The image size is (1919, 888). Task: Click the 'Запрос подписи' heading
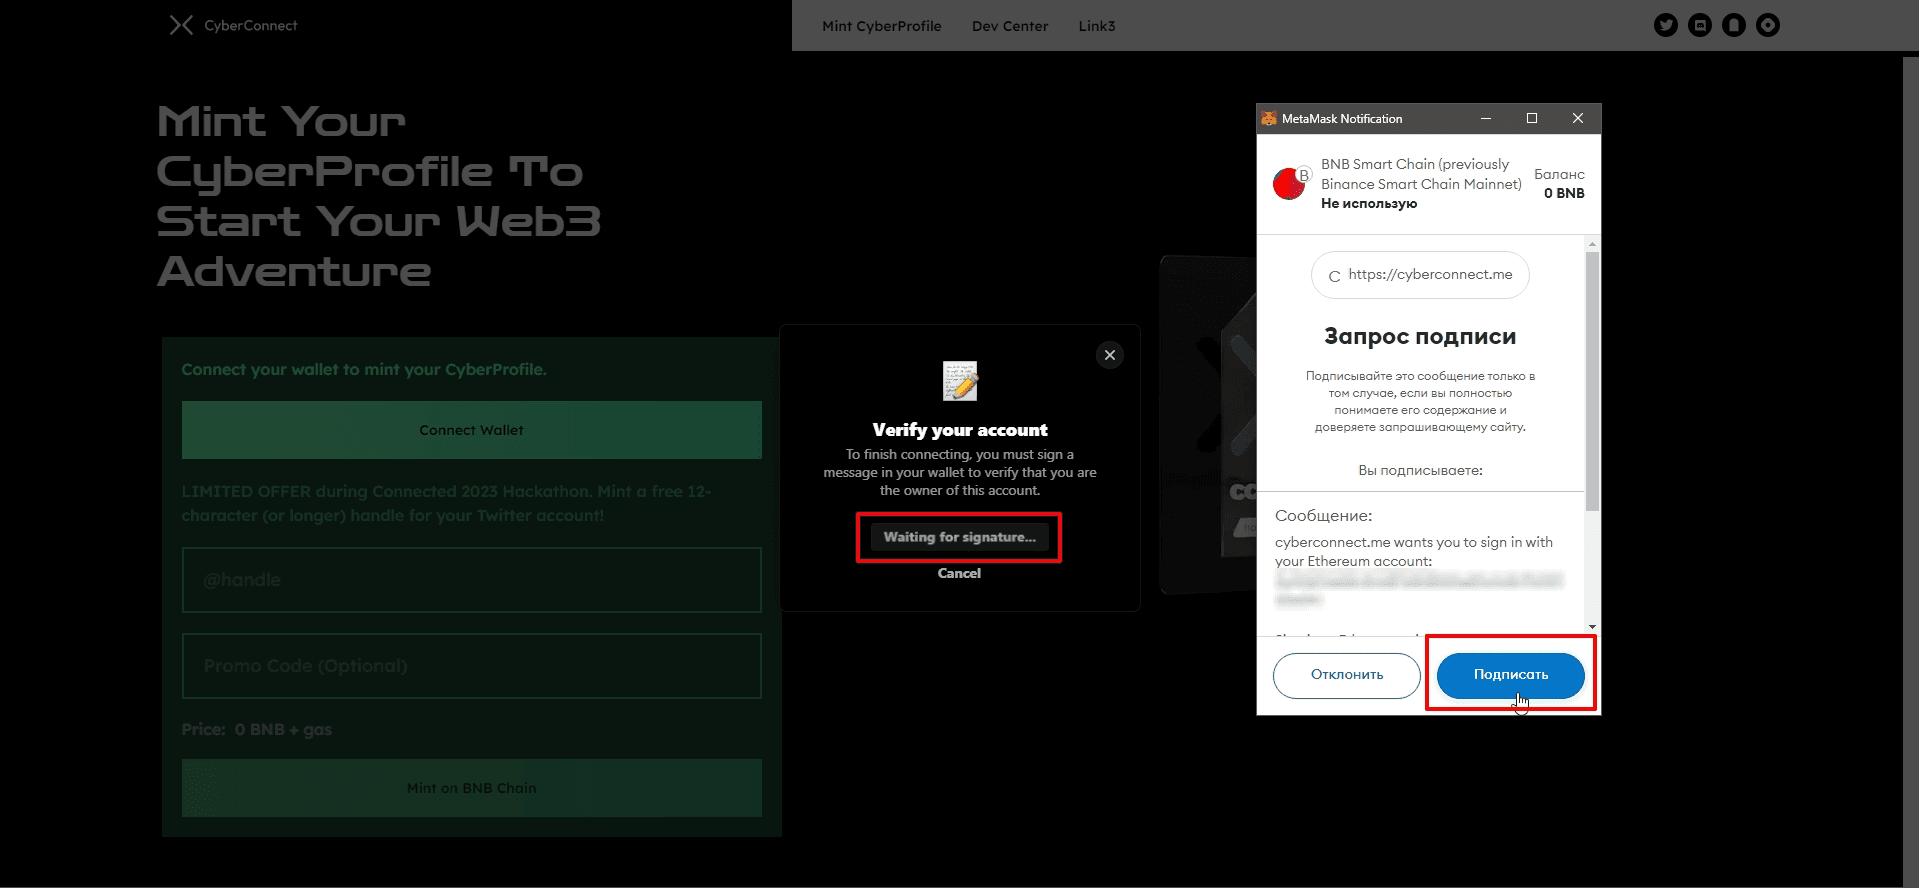(1420, 336)
